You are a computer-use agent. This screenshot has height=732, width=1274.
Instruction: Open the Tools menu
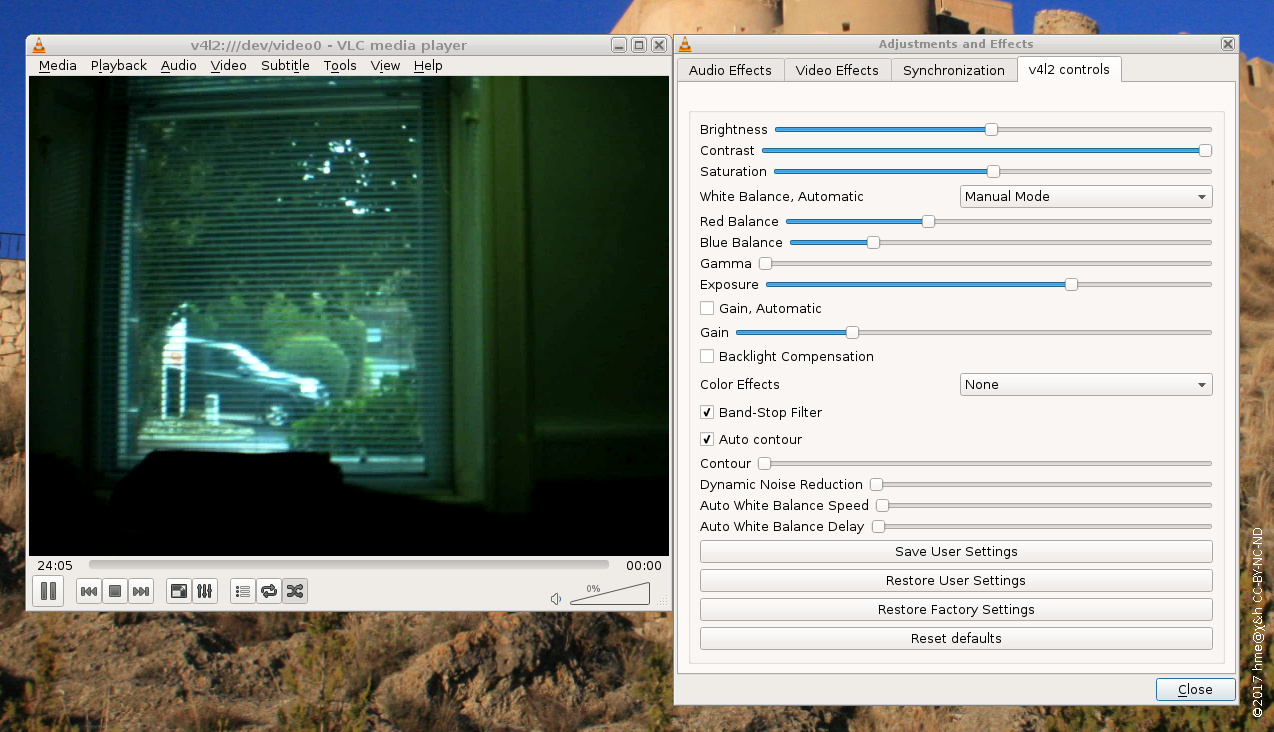pos(339,66)
